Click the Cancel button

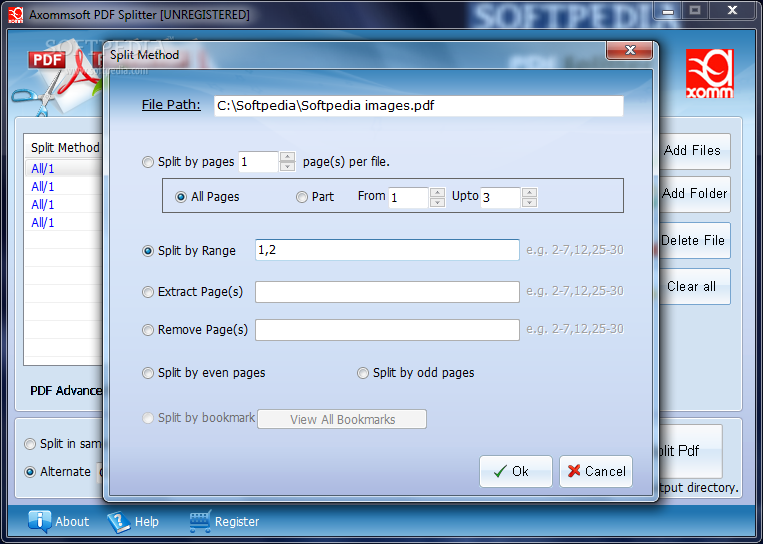coord(596,471)
